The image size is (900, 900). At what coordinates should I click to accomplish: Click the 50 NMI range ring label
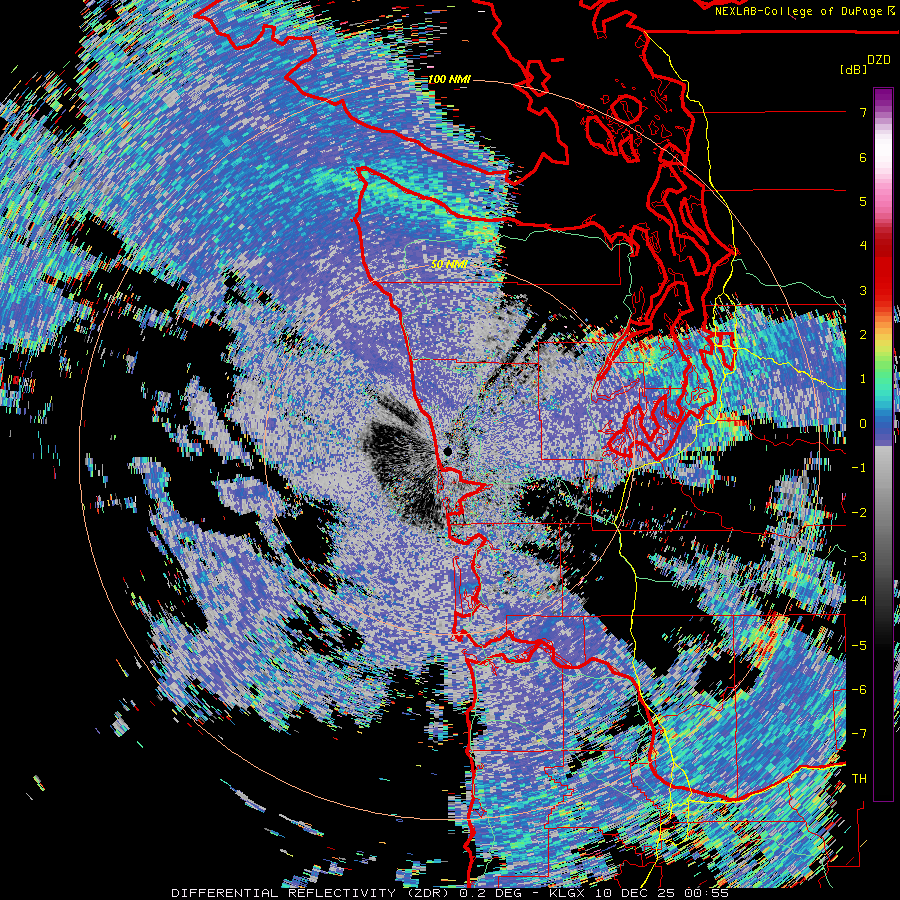tap(449, 265)
